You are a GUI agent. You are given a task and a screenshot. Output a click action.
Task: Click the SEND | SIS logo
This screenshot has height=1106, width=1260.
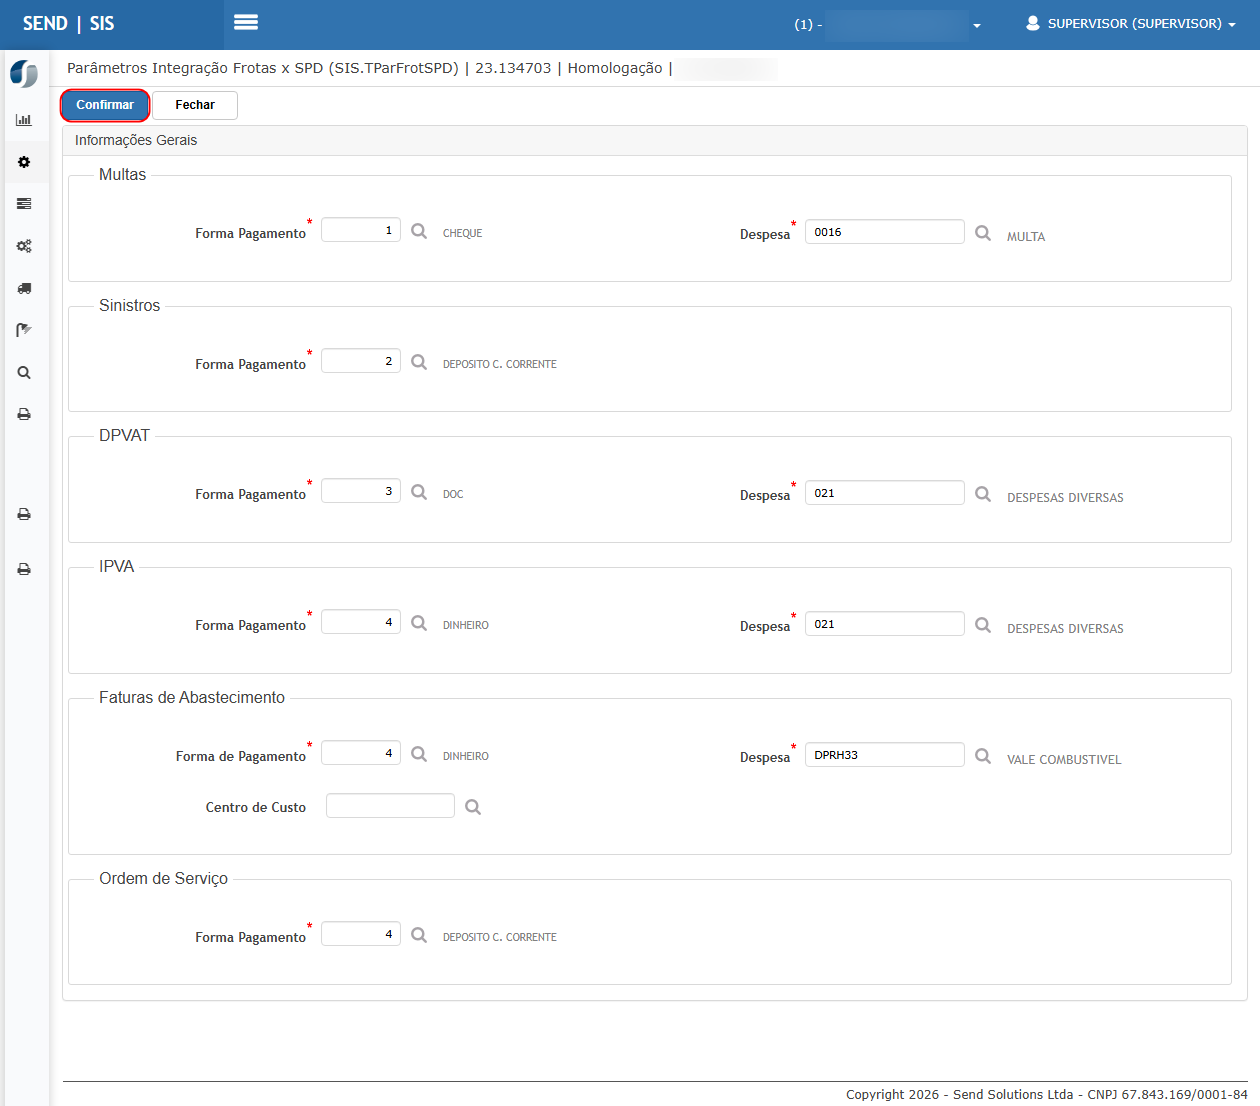[x=69, y=24]
